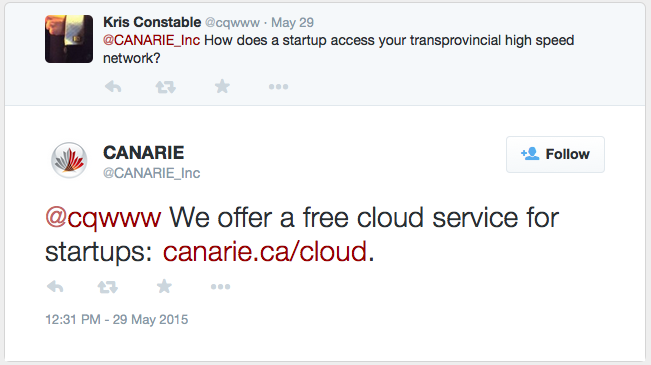Reply to Kris Constable's tweet
The height and width of the screenshot is (365, 651).
pyautogui.click(x=113, y=87)
